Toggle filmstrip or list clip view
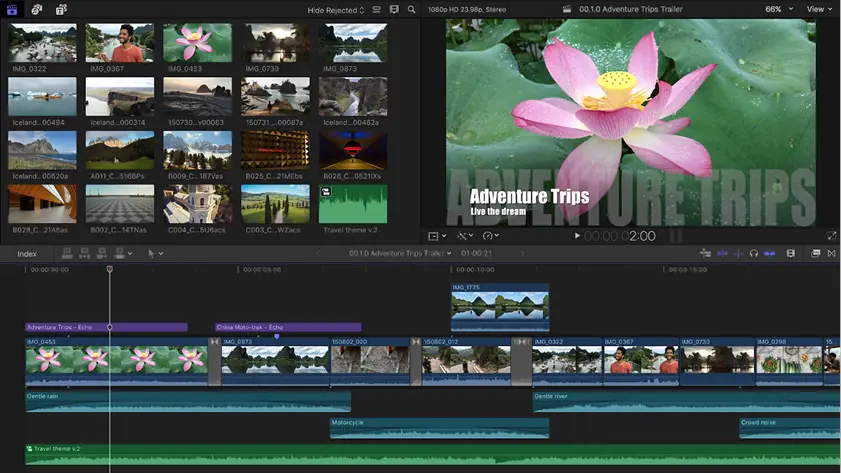 click(x=377, y=9)
